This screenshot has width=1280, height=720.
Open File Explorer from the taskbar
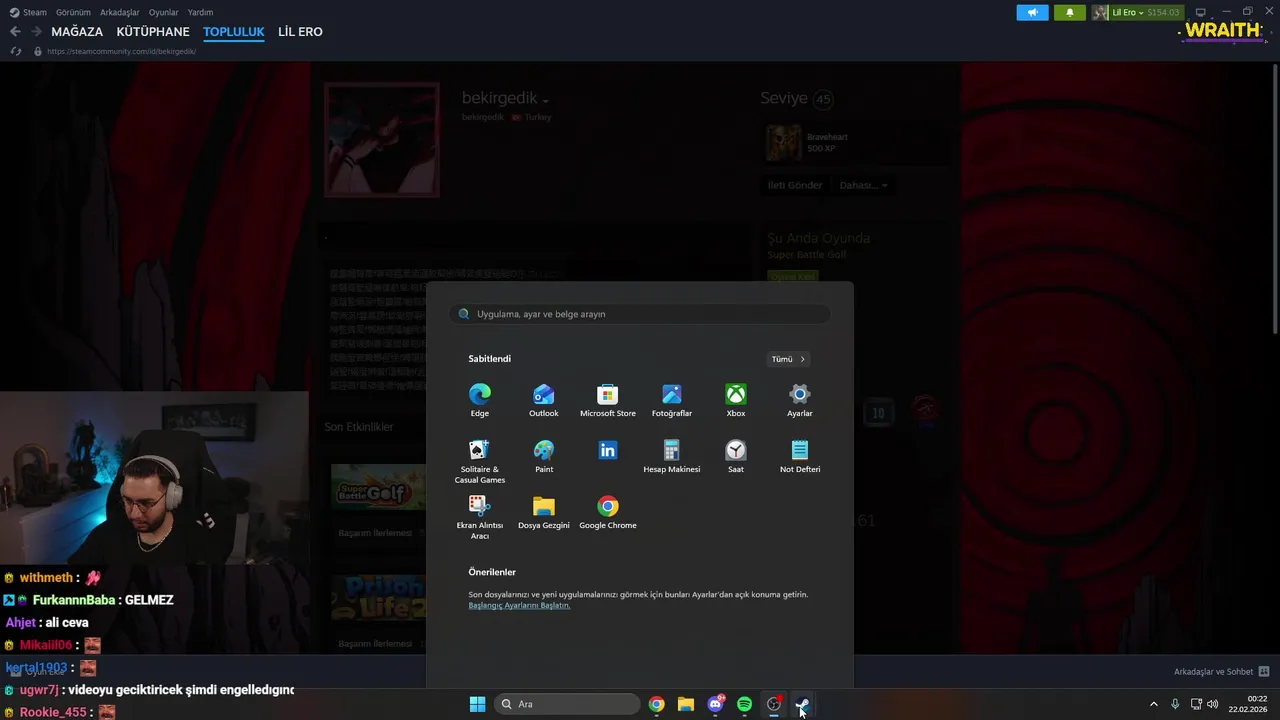(x=686, y=704)
